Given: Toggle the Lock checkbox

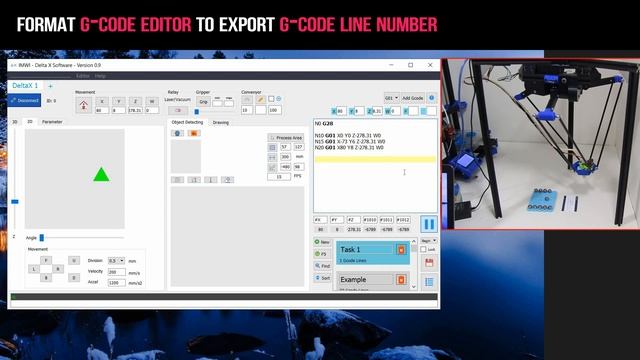Looking at the screenshot, I should 423,249.
